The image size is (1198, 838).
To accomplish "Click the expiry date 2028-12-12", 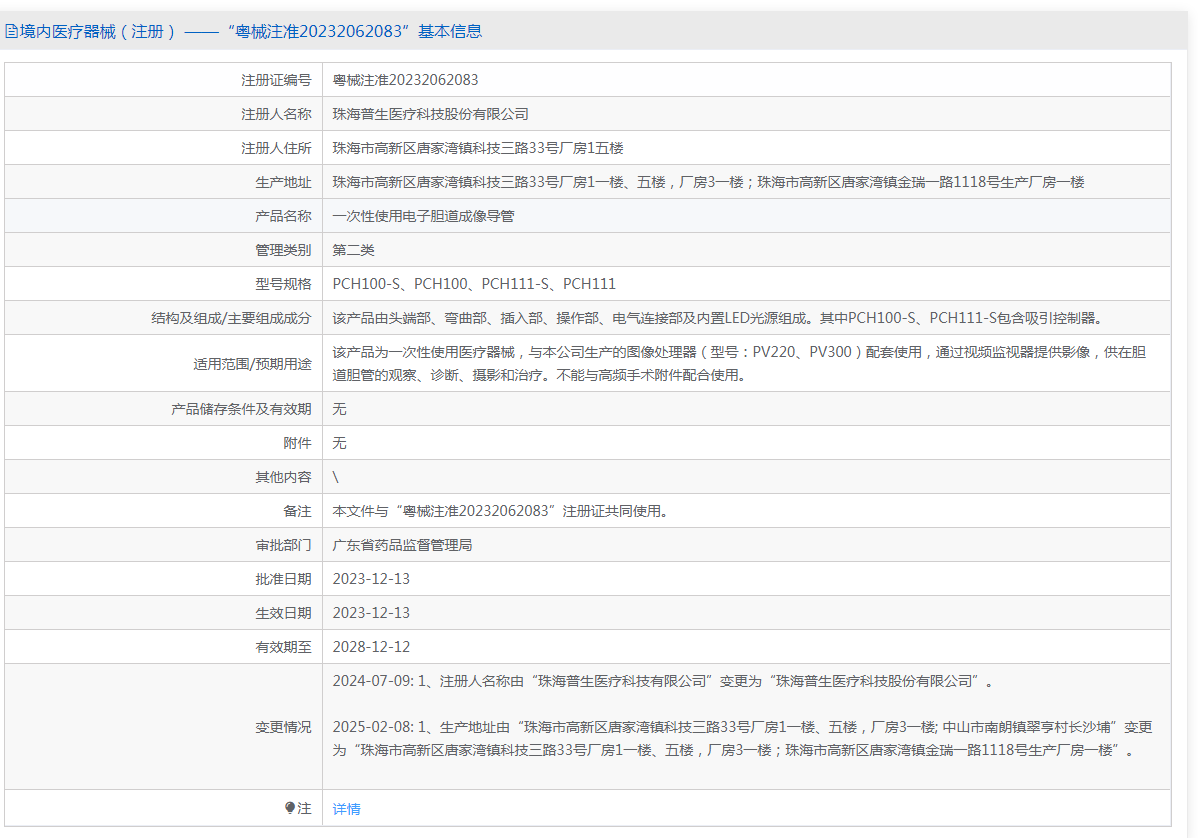I will click(371, 647).
